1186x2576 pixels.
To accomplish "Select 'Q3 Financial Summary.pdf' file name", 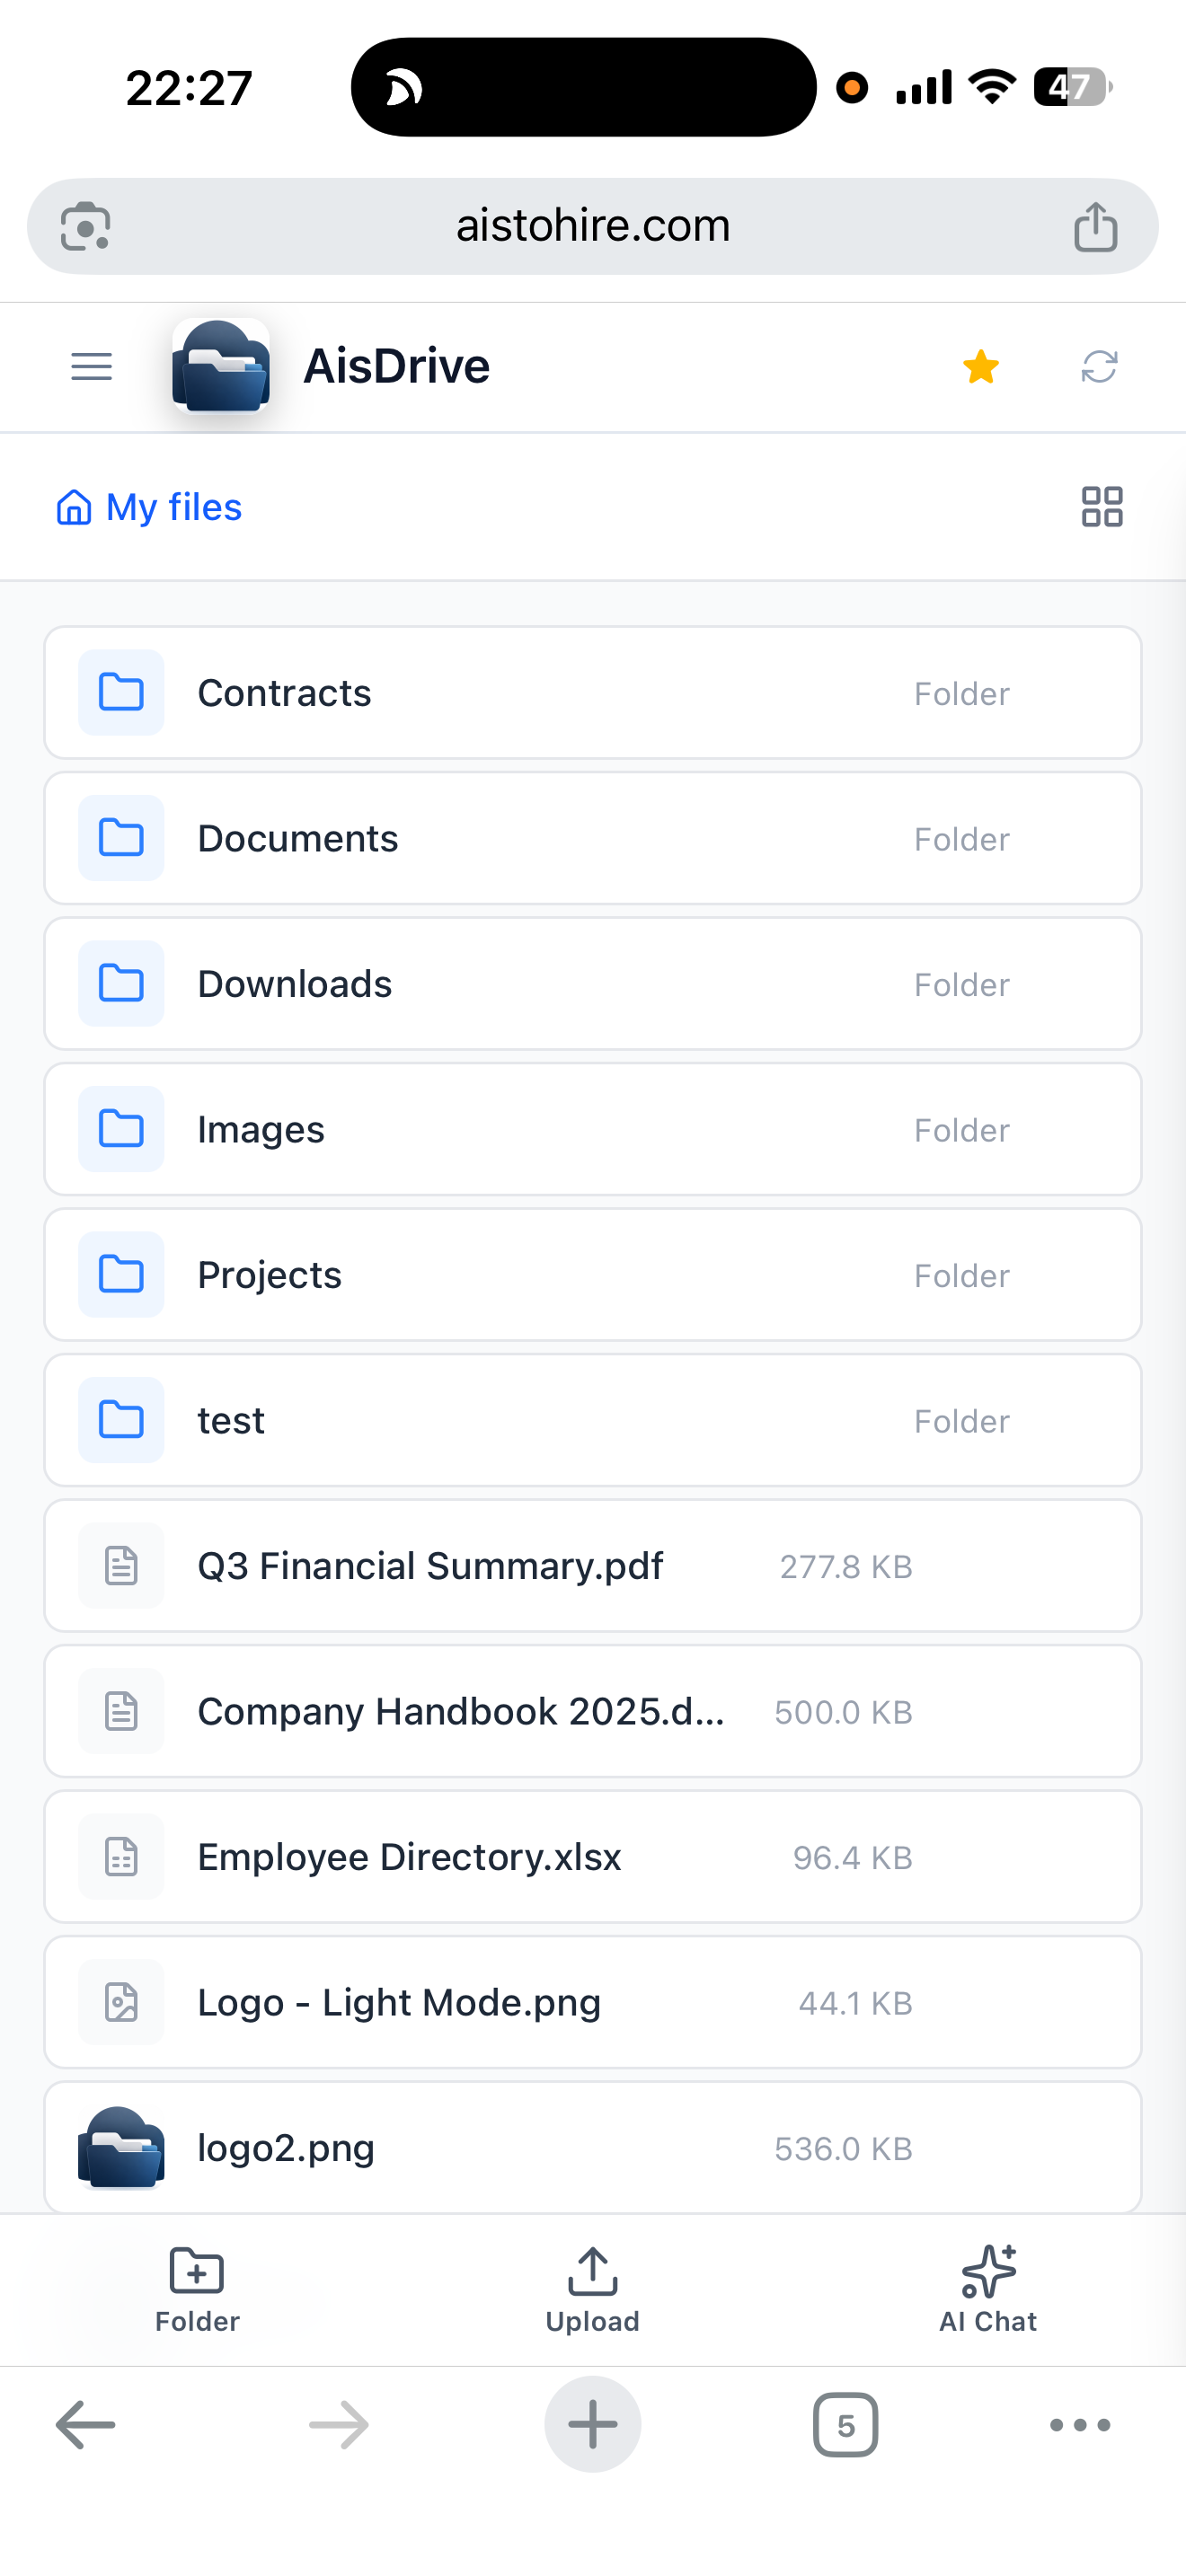I will point(430,1566).
